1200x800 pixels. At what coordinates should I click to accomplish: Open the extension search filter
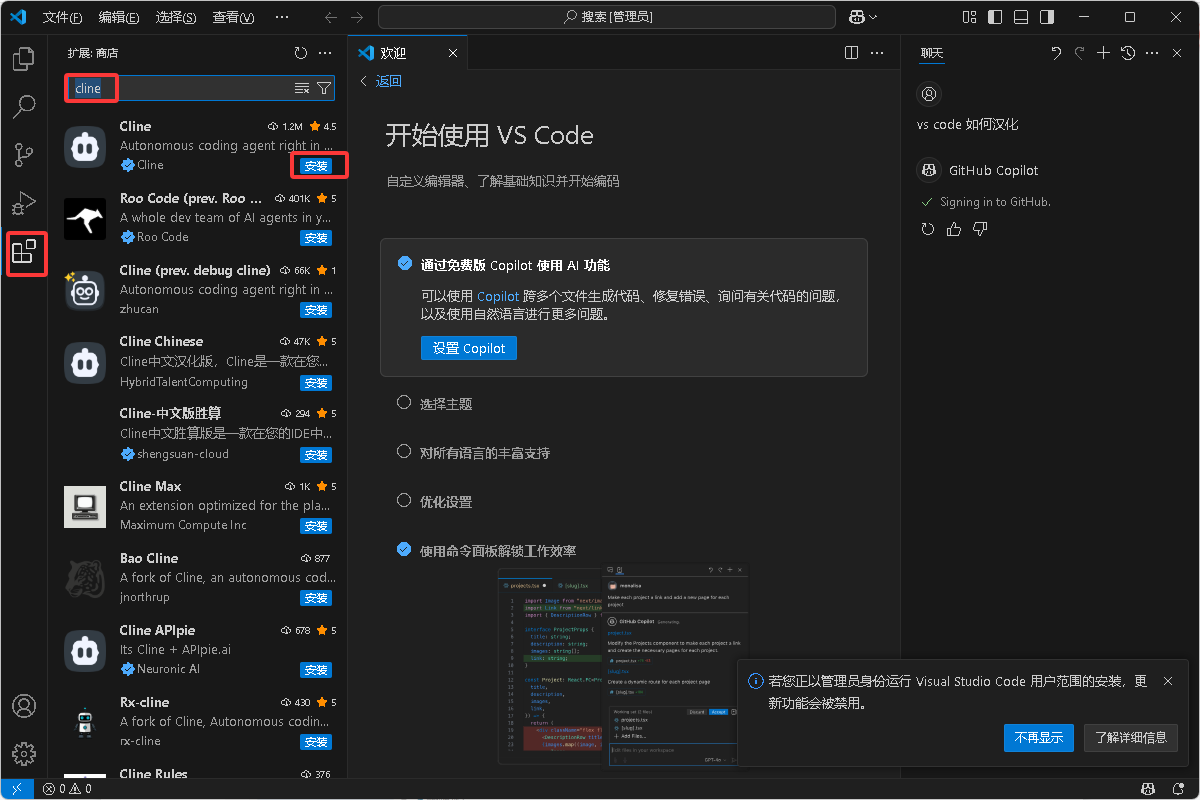point(324,88)
